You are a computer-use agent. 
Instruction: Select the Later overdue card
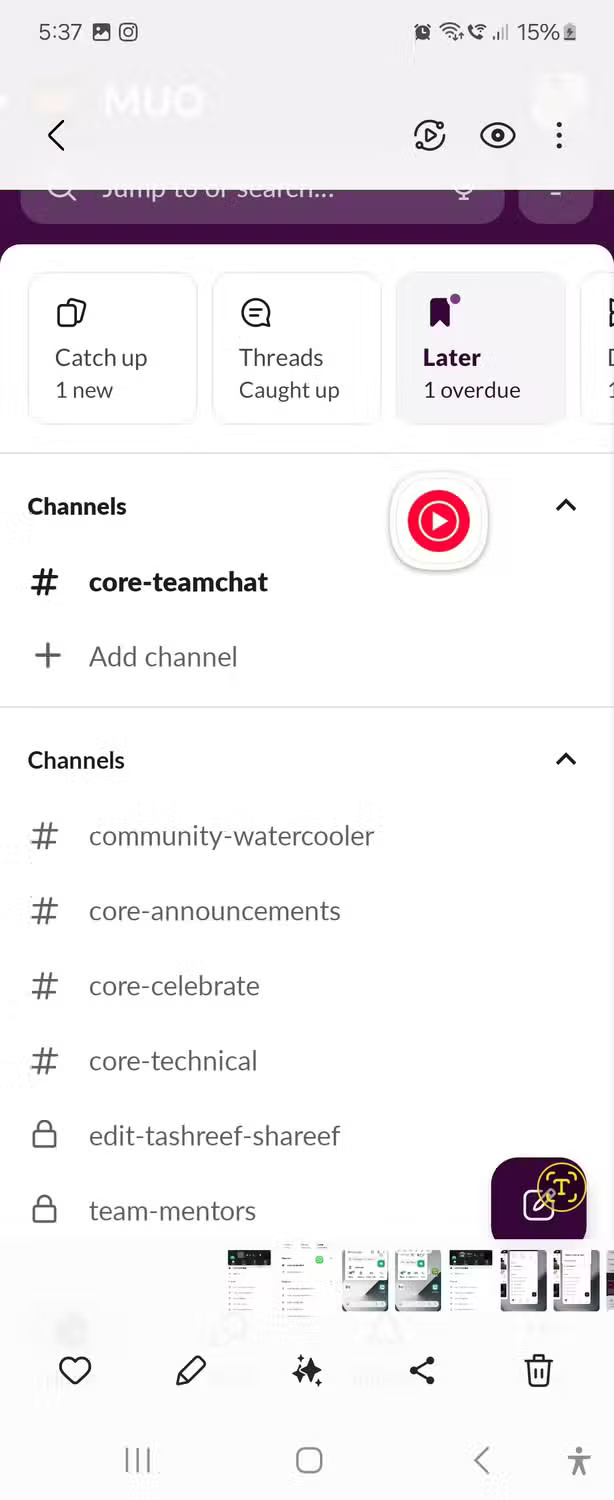(480, 348)
